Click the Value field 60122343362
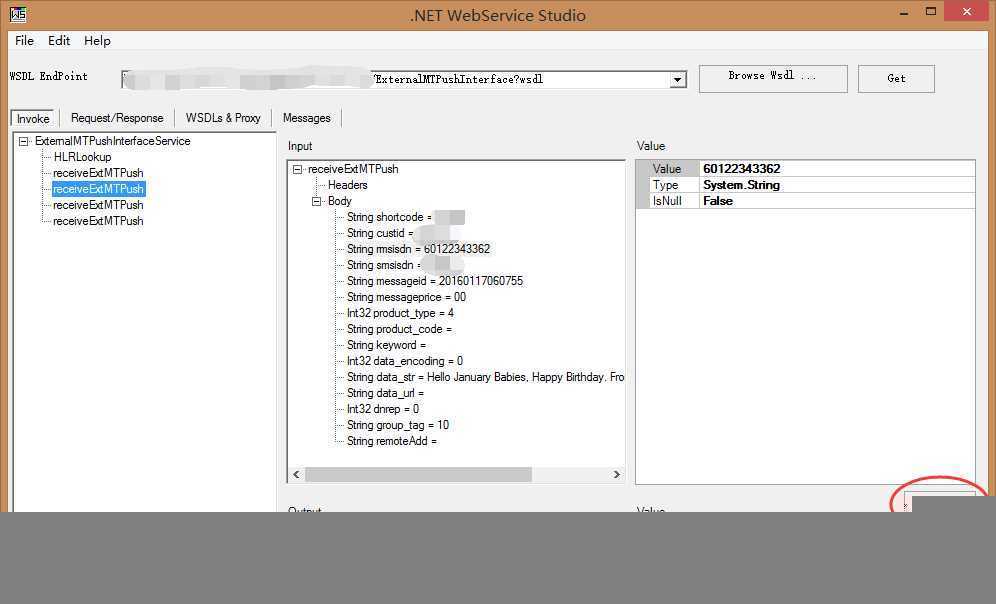This screenshot has width=996, height=604. coord(837,169)
